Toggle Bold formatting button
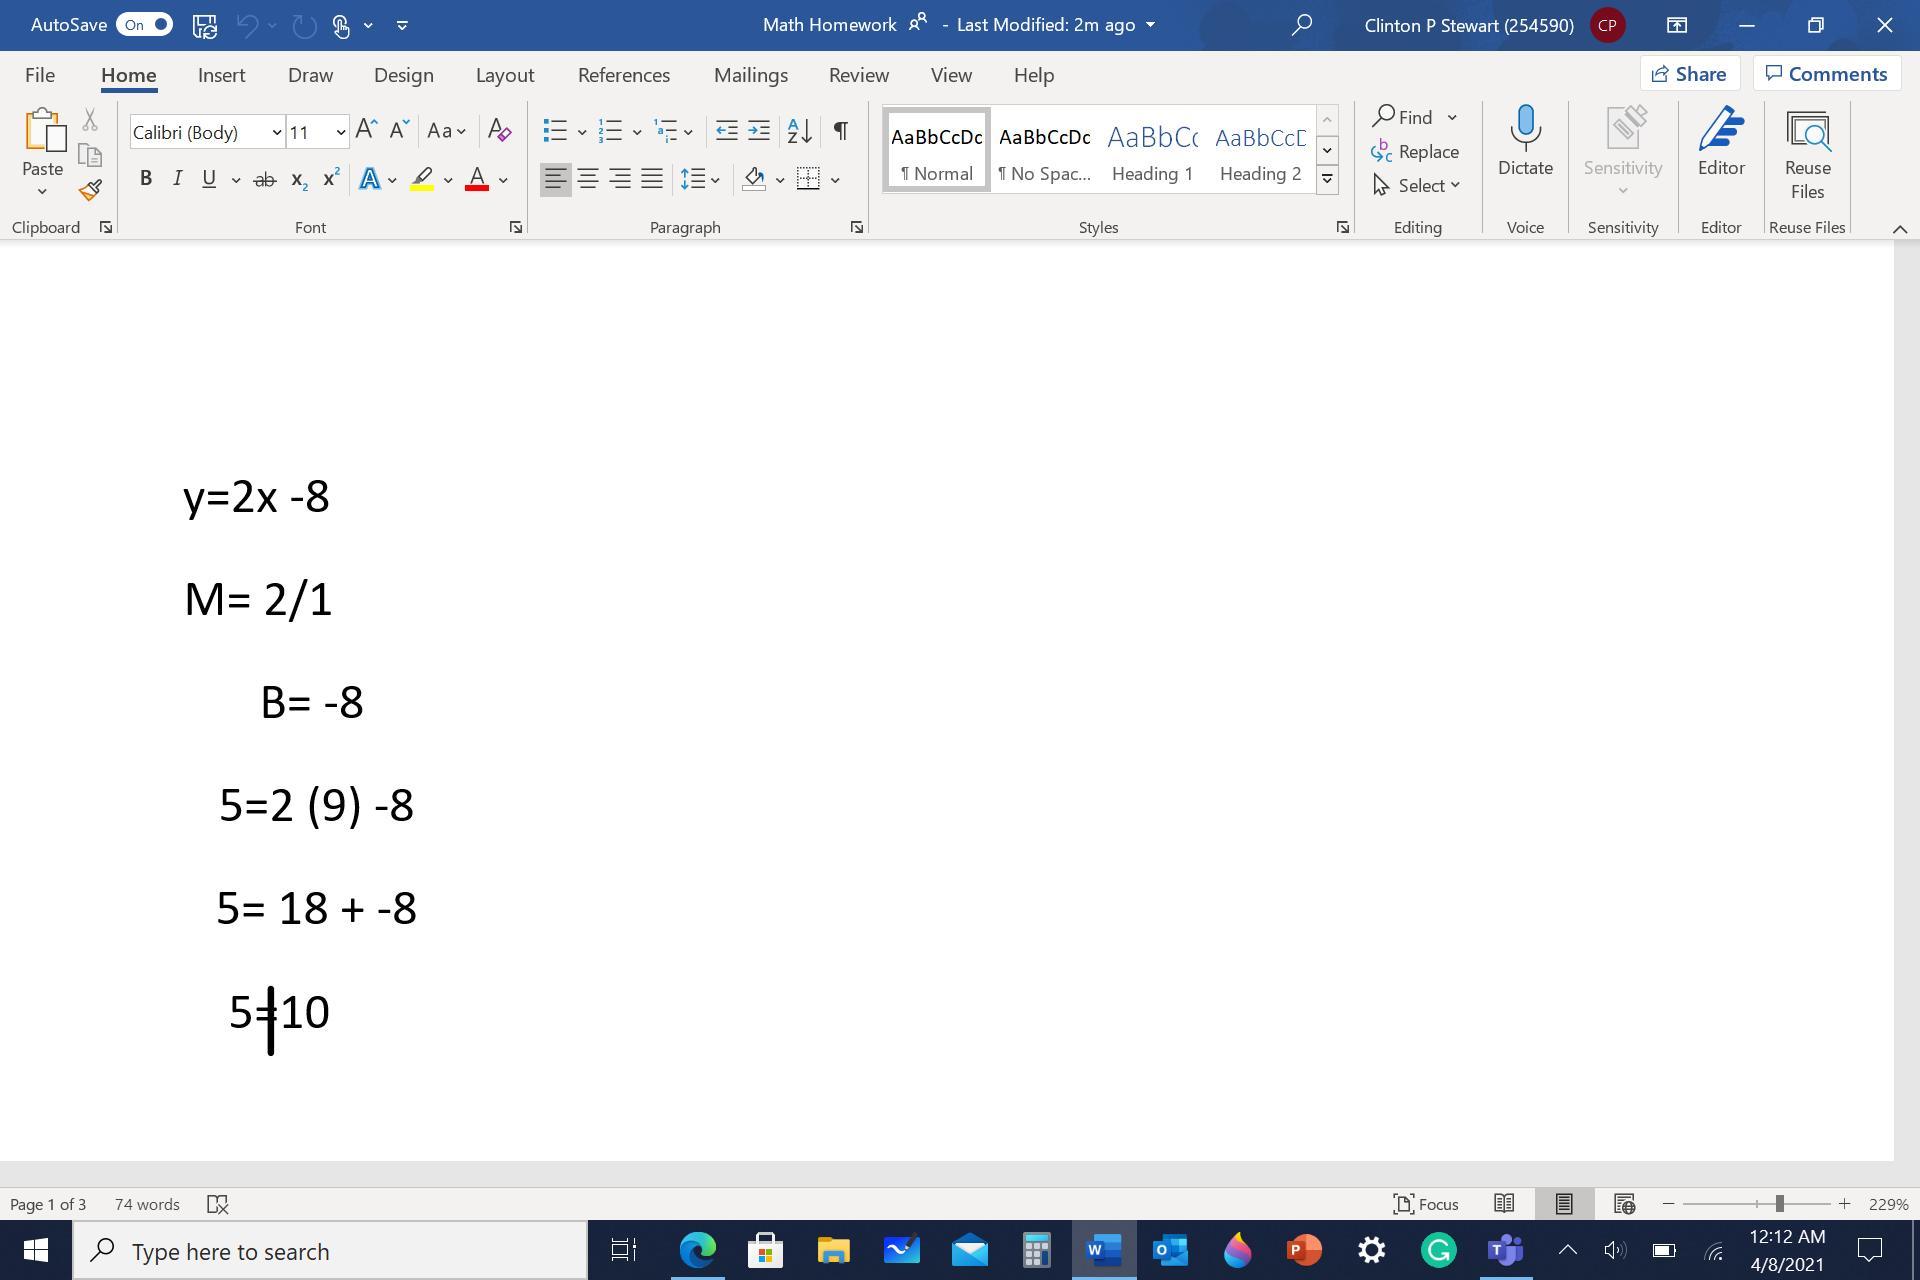Screen dimensions: 1920x1280 click(x=146, y=179)
